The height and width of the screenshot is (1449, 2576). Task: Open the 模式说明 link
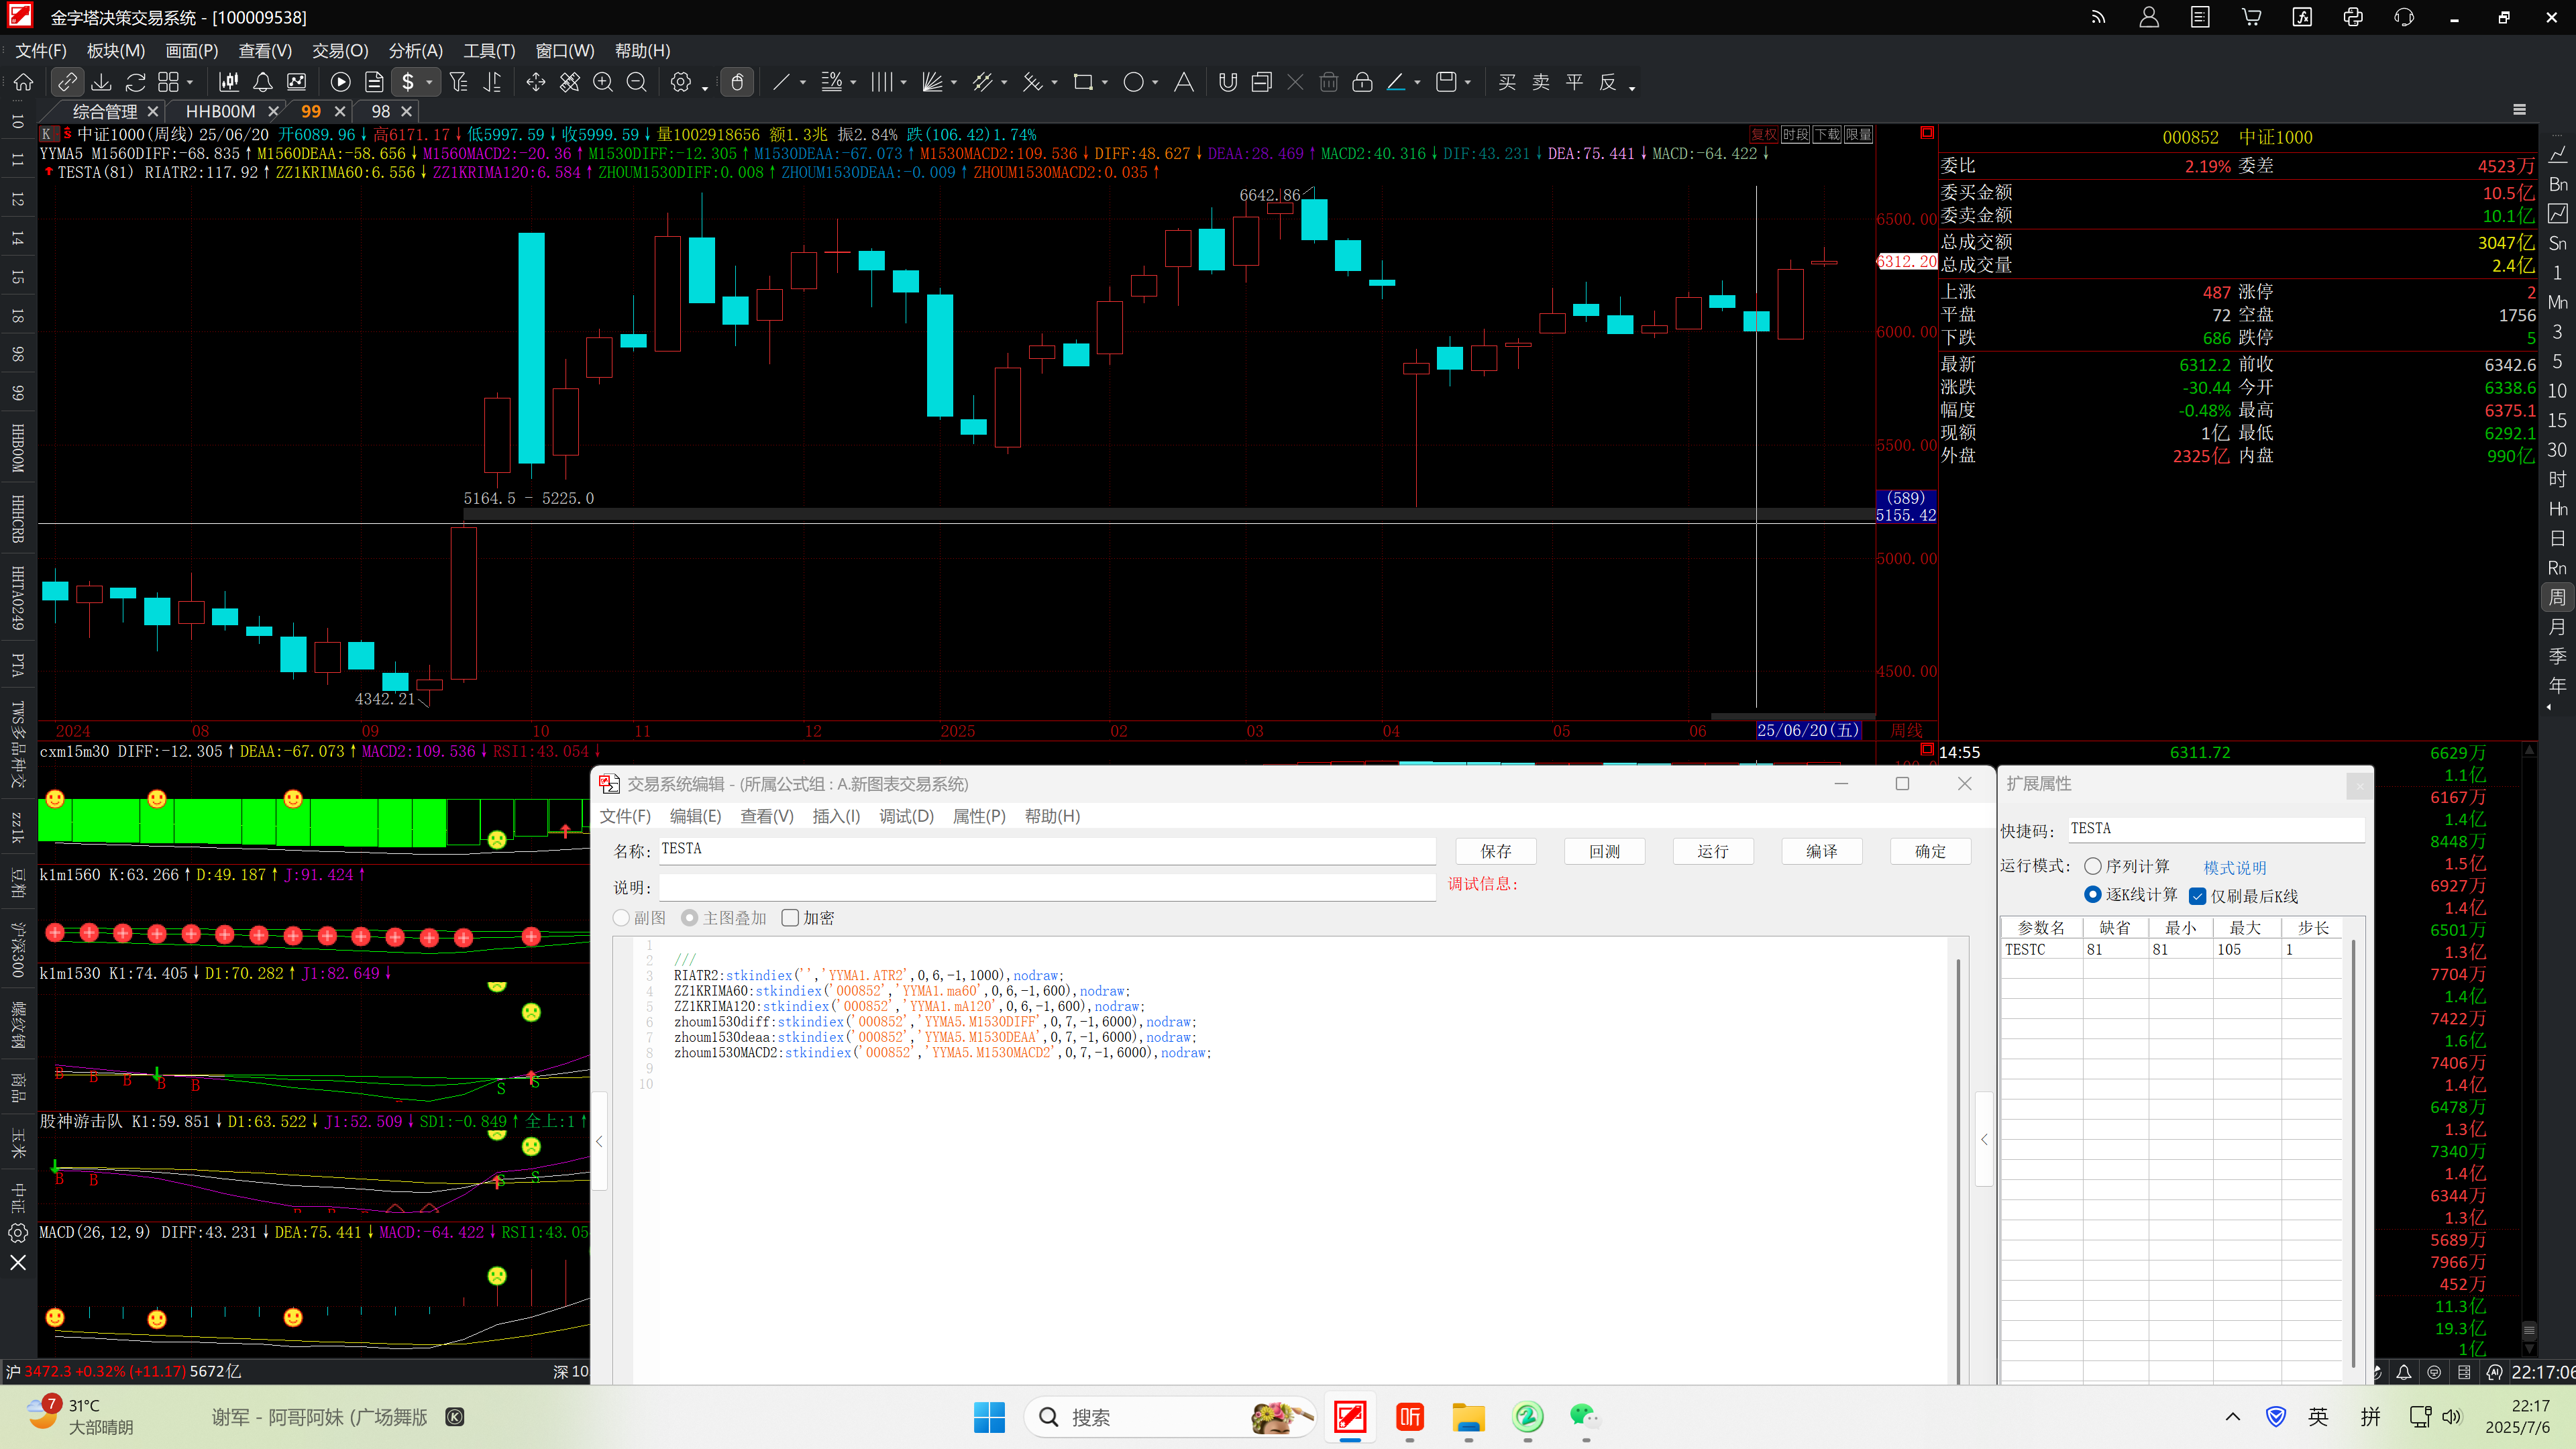[x=2234, y=867]
